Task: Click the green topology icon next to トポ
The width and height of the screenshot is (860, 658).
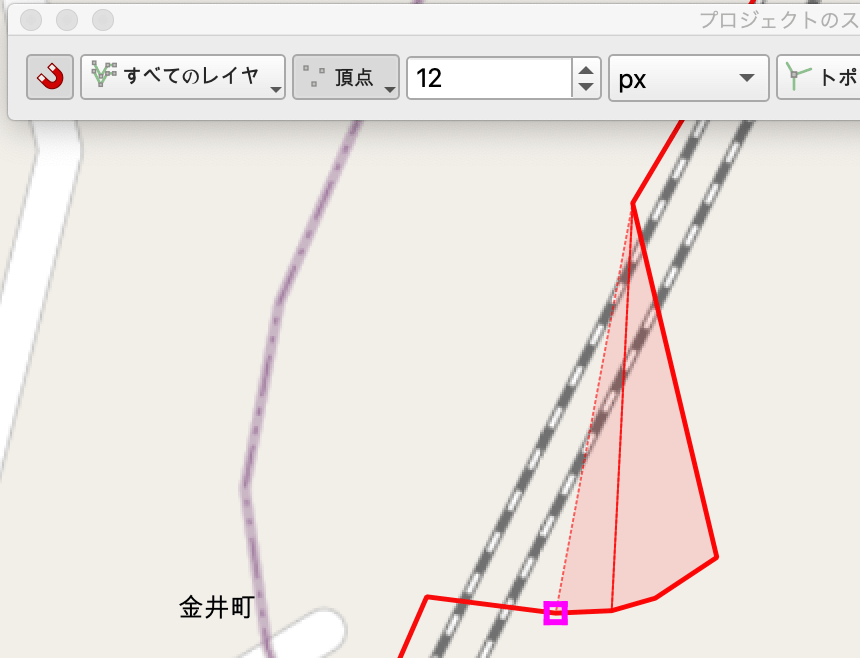Action: (x=796, y=76)
